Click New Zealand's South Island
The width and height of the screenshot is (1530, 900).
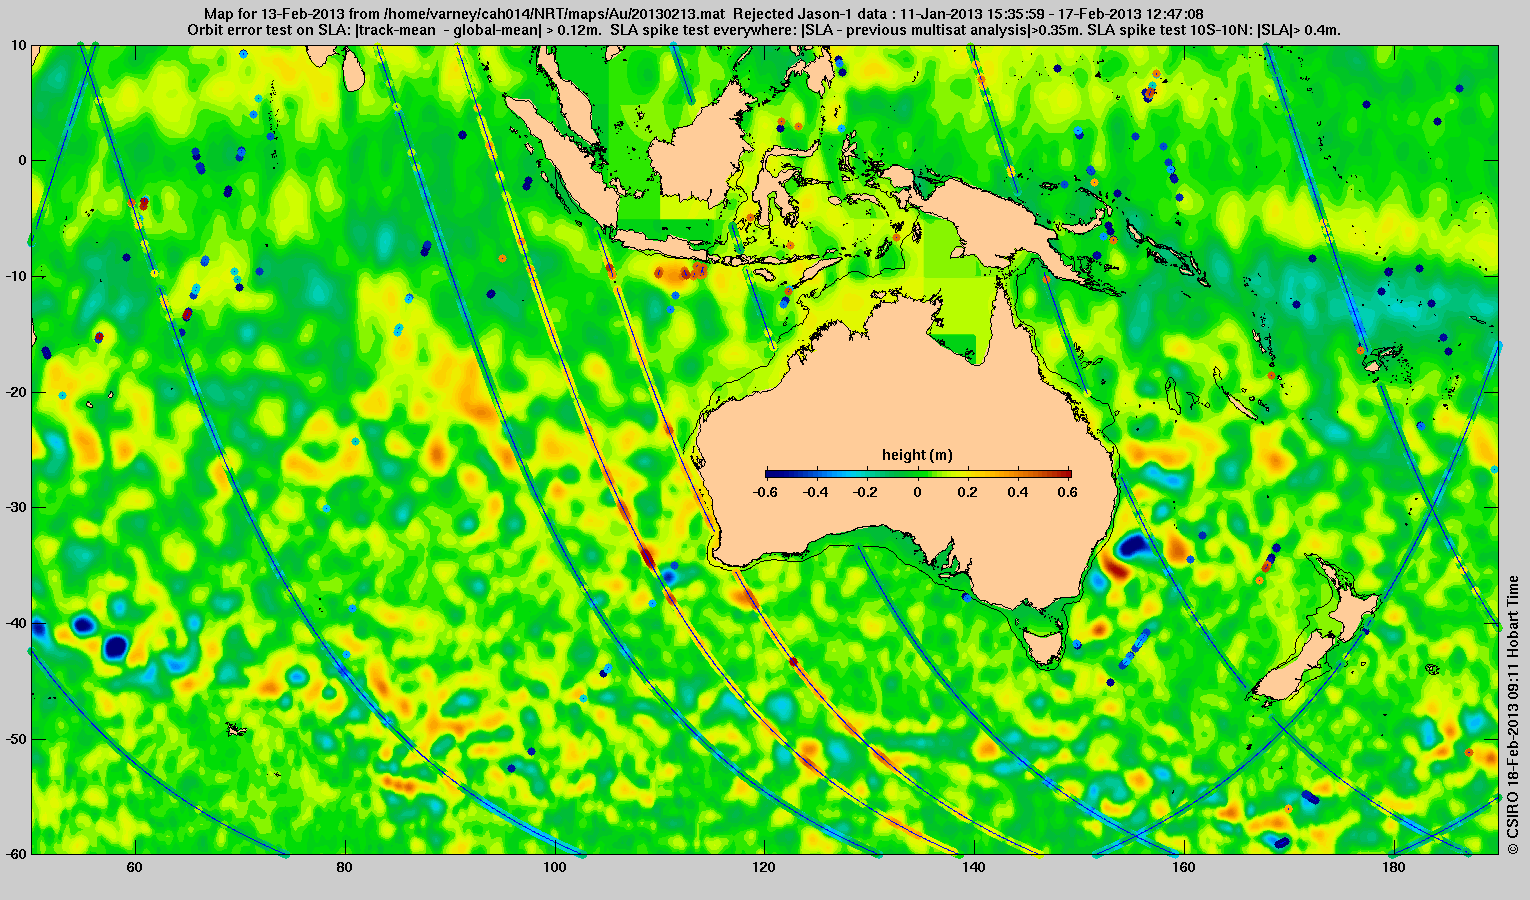coord(1298,667)
